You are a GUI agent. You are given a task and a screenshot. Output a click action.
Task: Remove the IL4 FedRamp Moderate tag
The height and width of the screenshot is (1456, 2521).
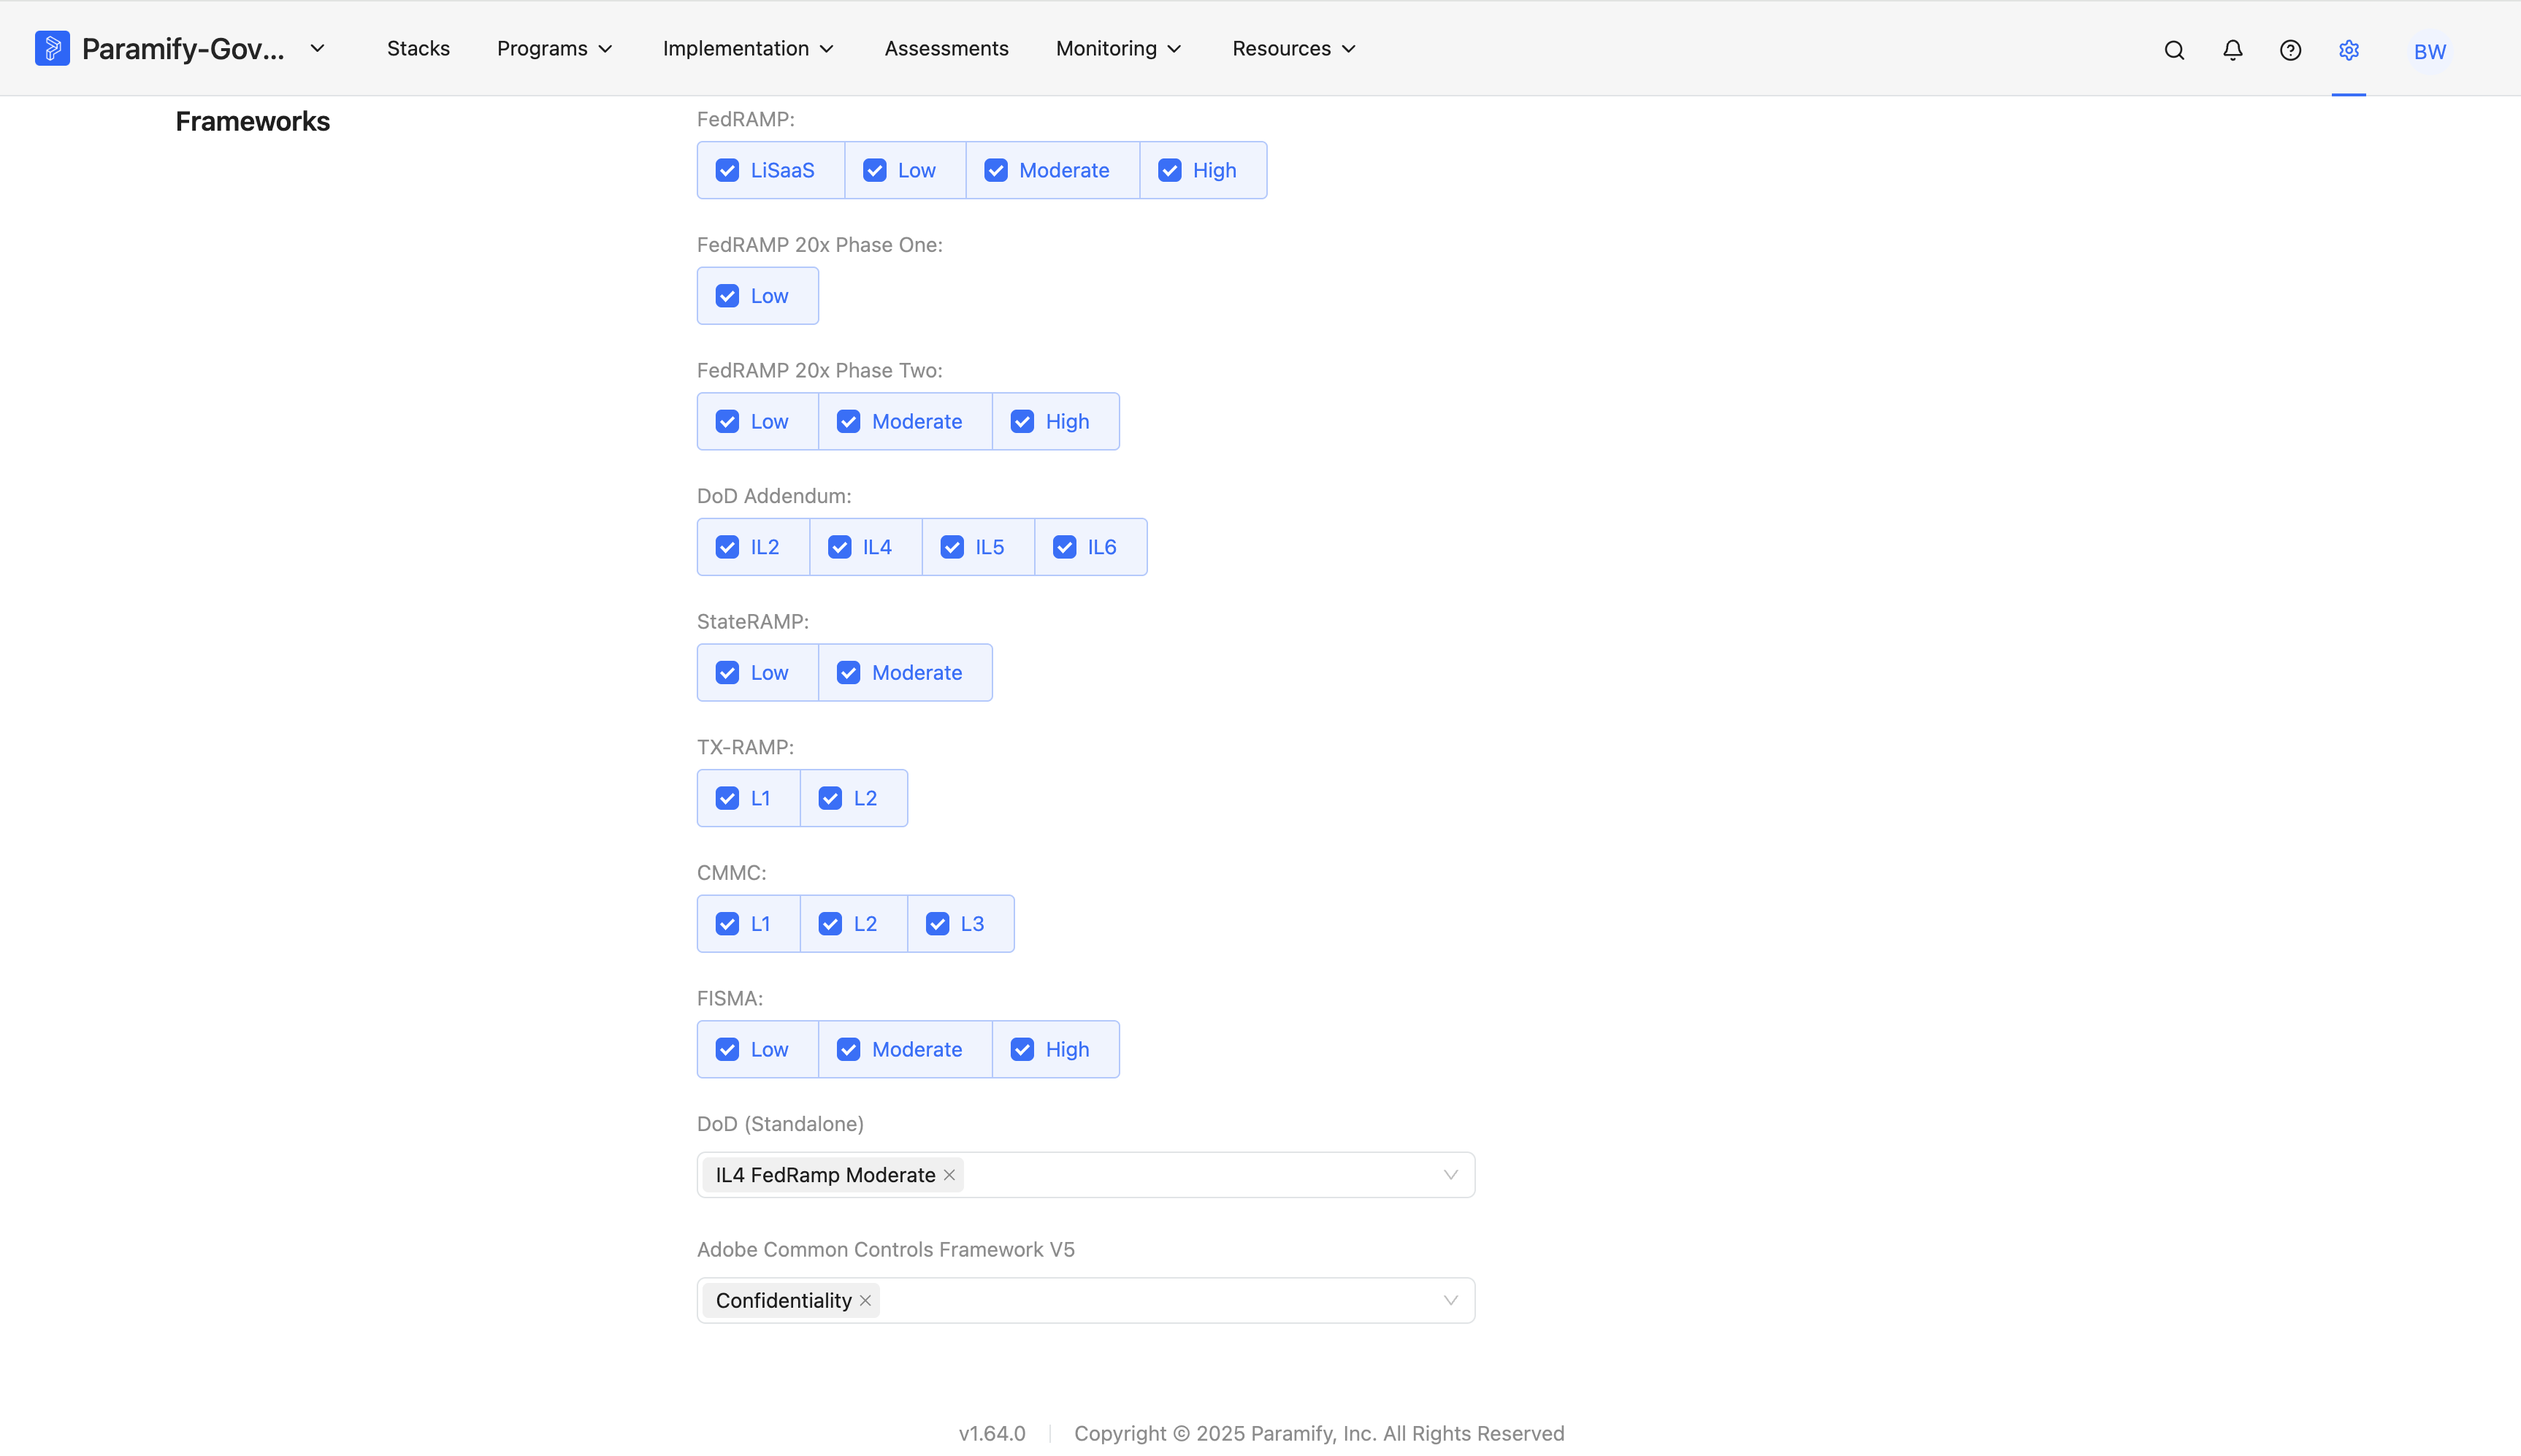pos(949,1175)
